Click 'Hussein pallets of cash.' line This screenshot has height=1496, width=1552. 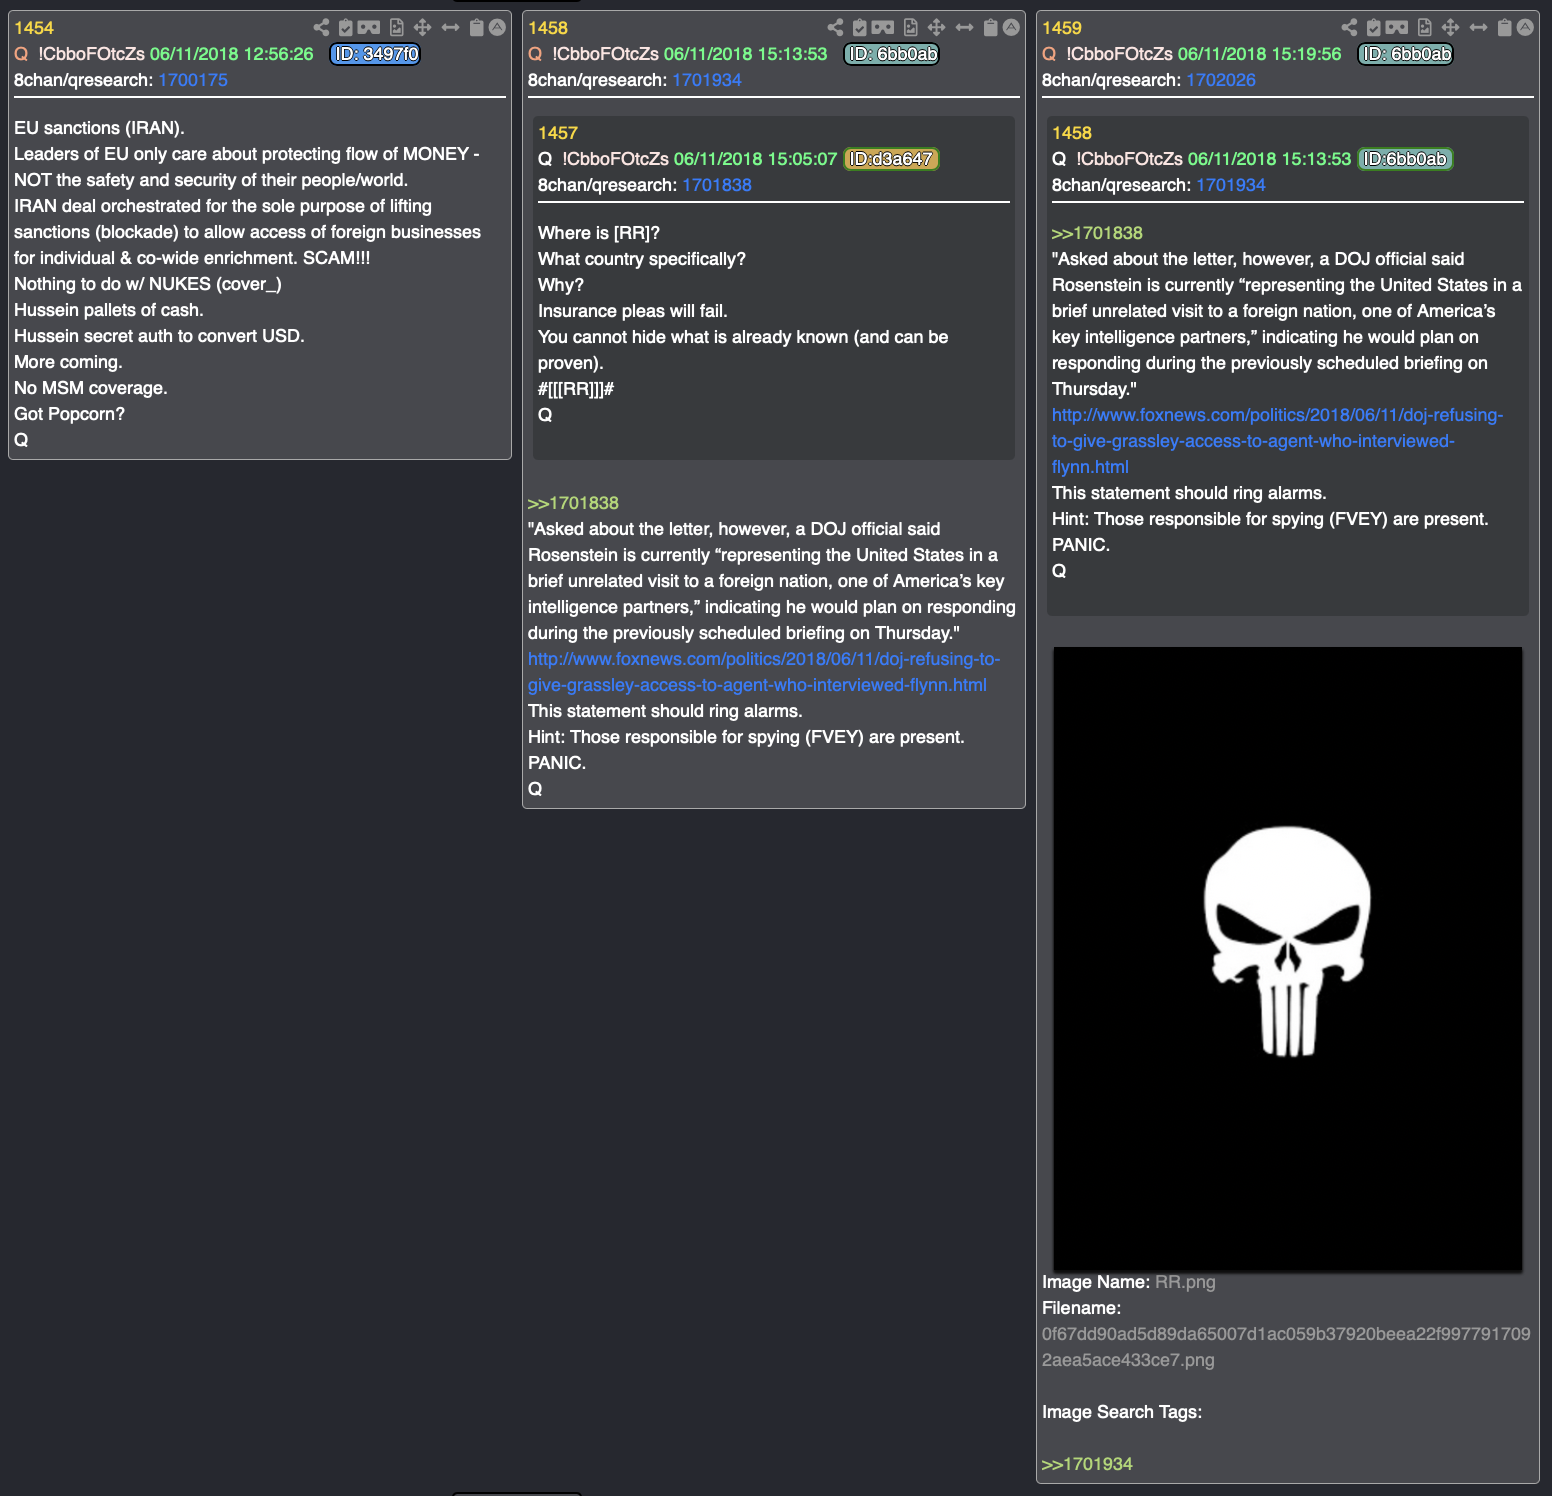pyautogui.click(x=109, y=310)
